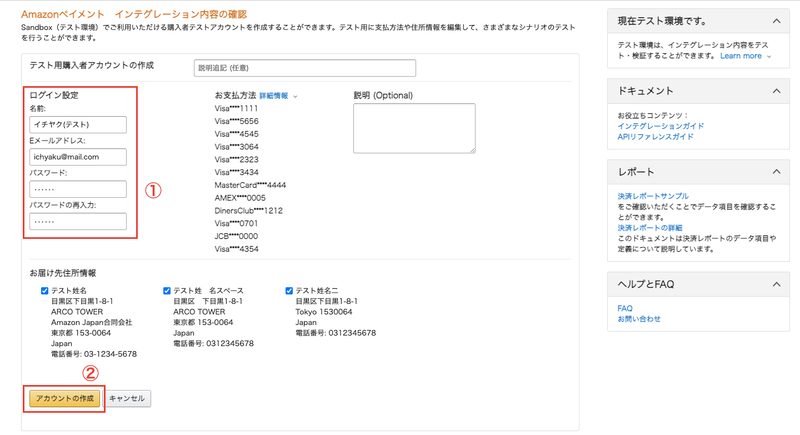Click the テスト用購入者アカウントの作成 label

[91, 65]
